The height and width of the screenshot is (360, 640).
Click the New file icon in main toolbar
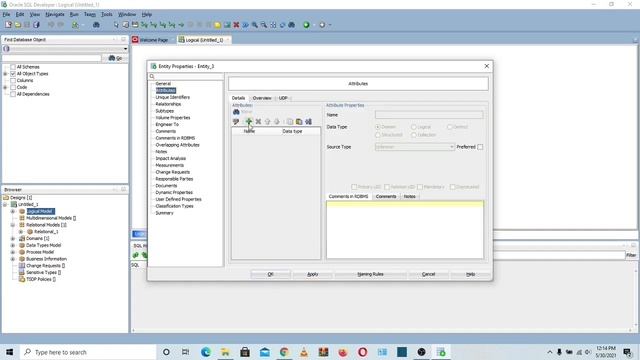click(x=8, y=25)
